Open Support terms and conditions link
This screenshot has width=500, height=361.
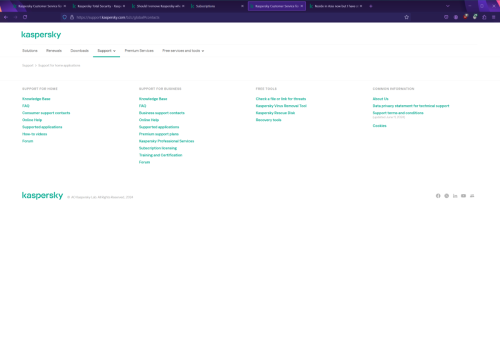tap(398, 113)
